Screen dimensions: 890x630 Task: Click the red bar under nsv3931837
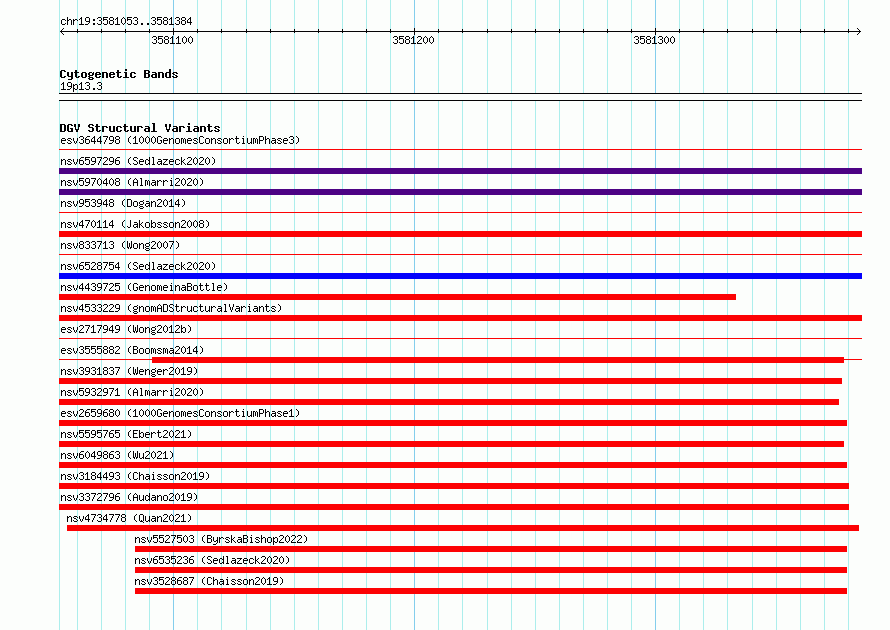451,381
